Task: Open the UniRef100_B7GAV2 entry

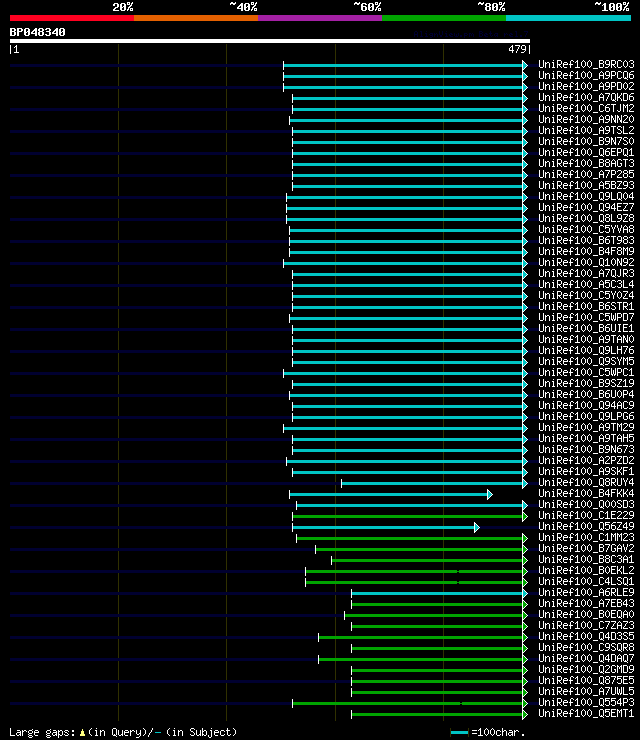Action: pos(586,548)
